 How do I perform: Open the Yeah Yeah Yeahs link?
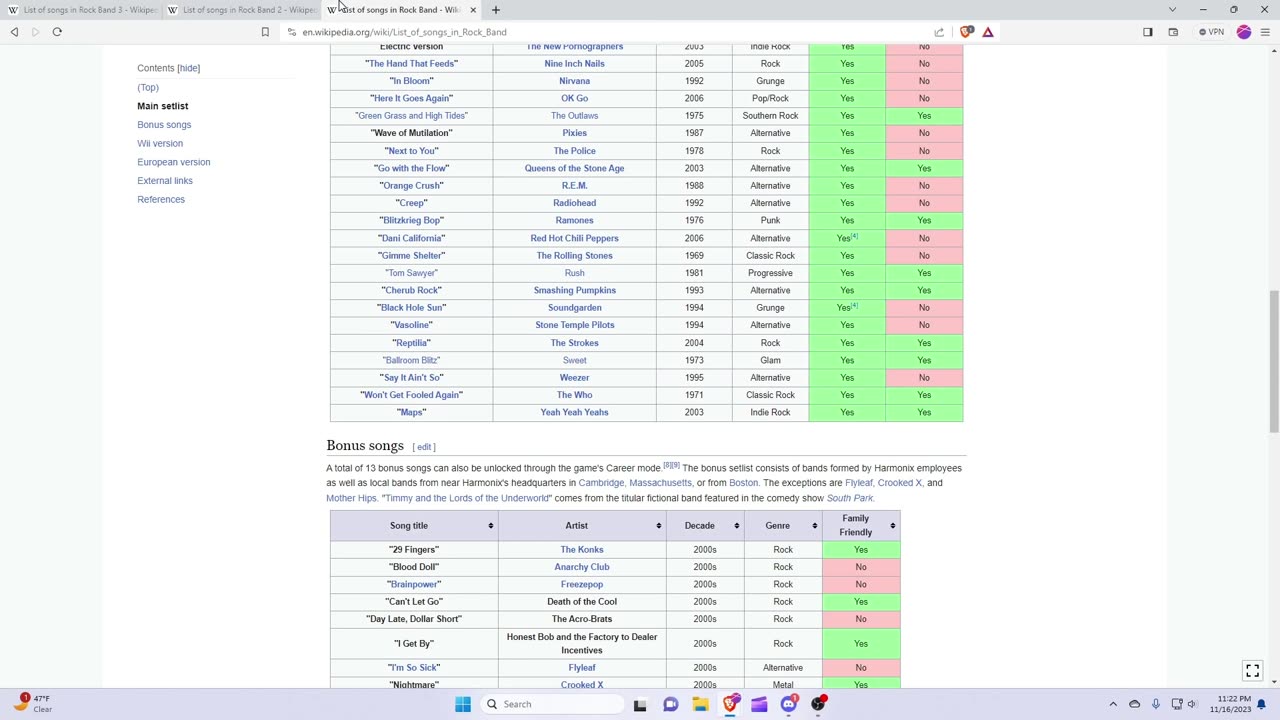coord(574,412)
